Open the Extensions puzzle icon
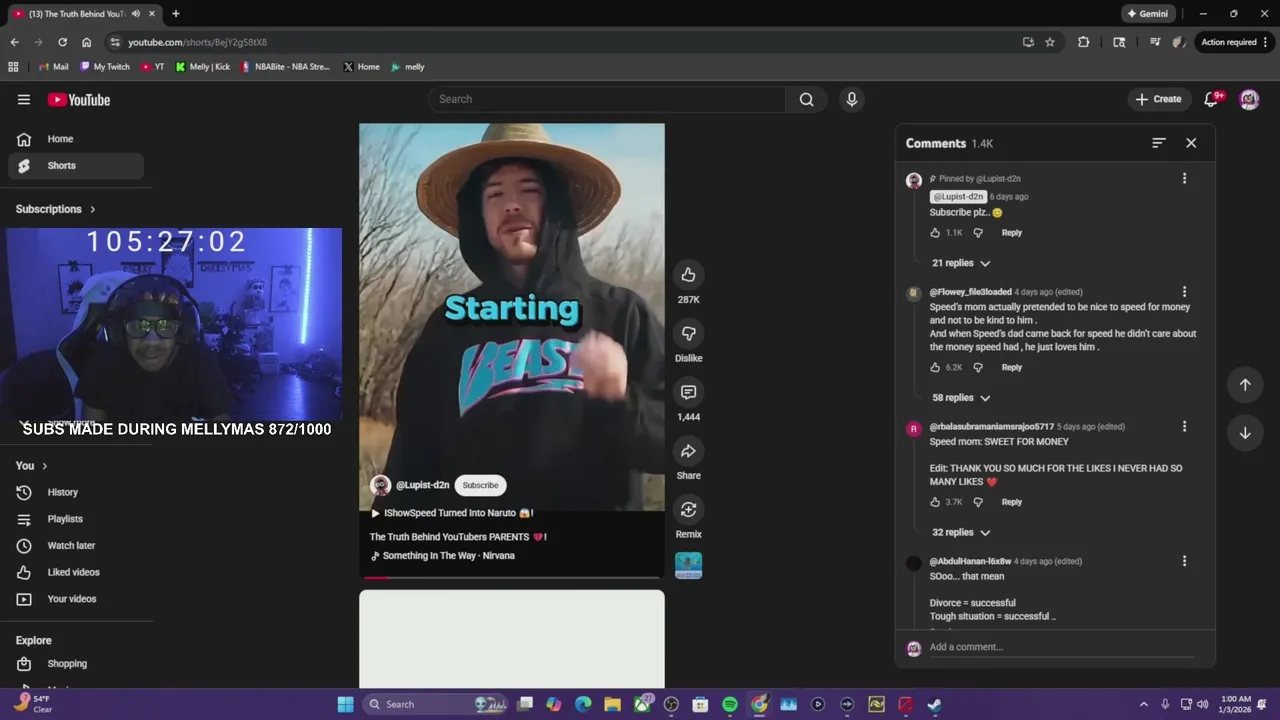The image size is (1280, 720). click(1083, 42)
